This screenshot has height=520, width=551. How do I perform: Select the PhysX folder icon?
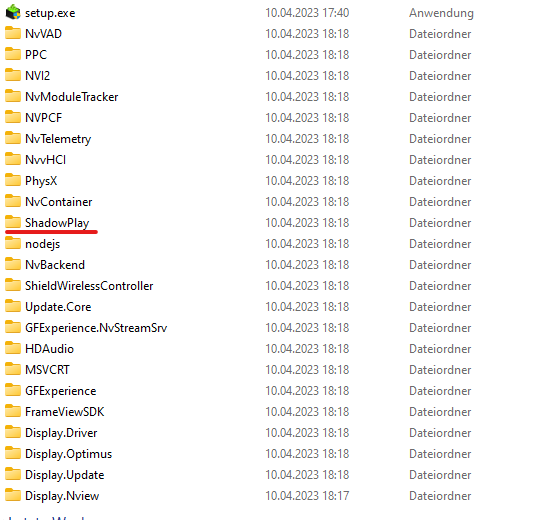(x=13, y=180)
